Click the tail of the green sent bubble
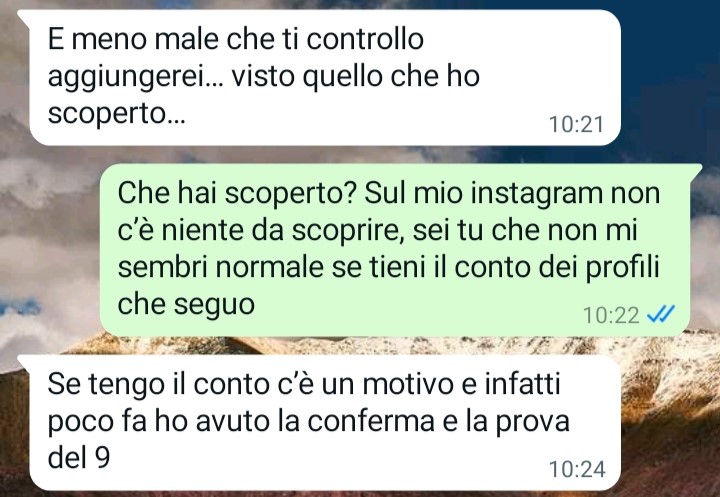 (x=696, y=171)
